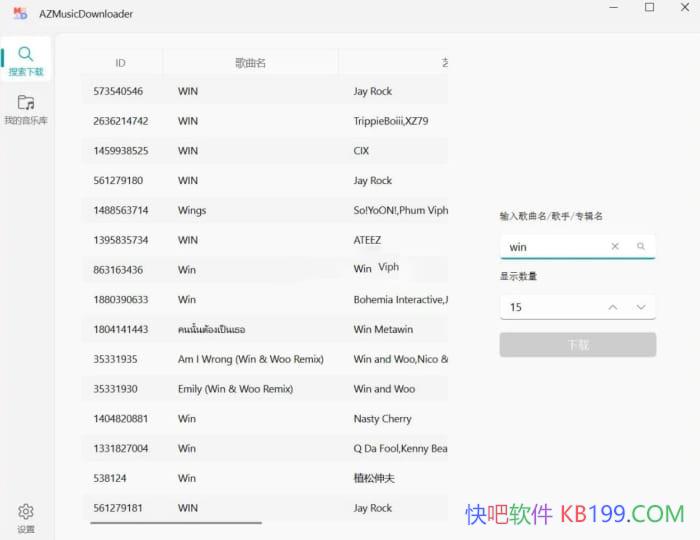Screen dimensions: 700x540
Task: Click the AZMusicDownloader app logo
Action: click(x=20, y=13)
